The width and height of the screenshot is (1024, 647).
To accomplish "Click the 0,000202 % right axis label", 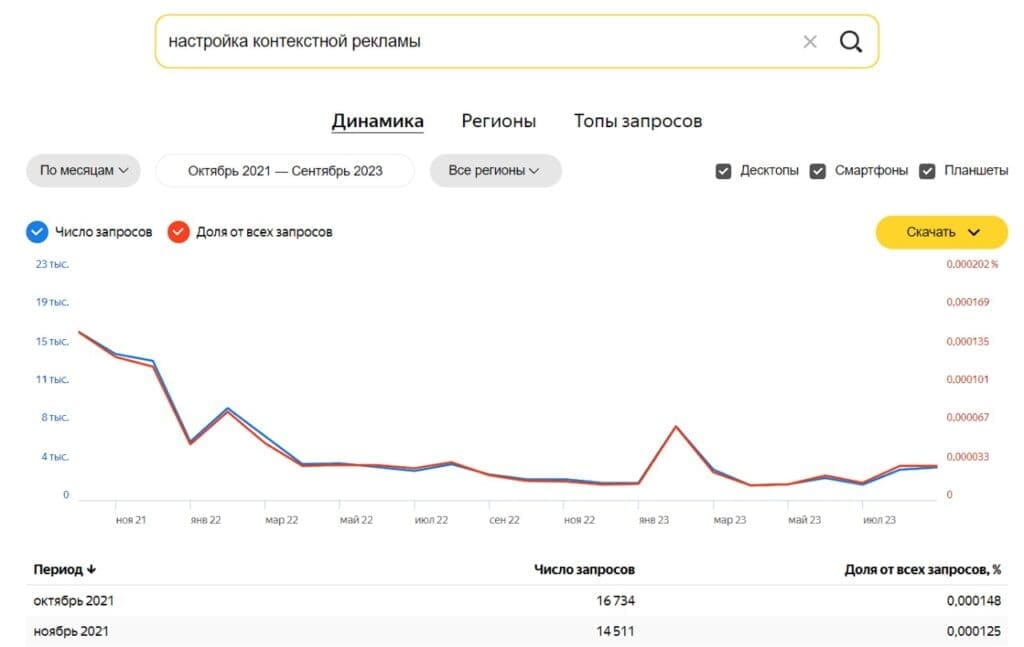I will [x=972, y=264].
